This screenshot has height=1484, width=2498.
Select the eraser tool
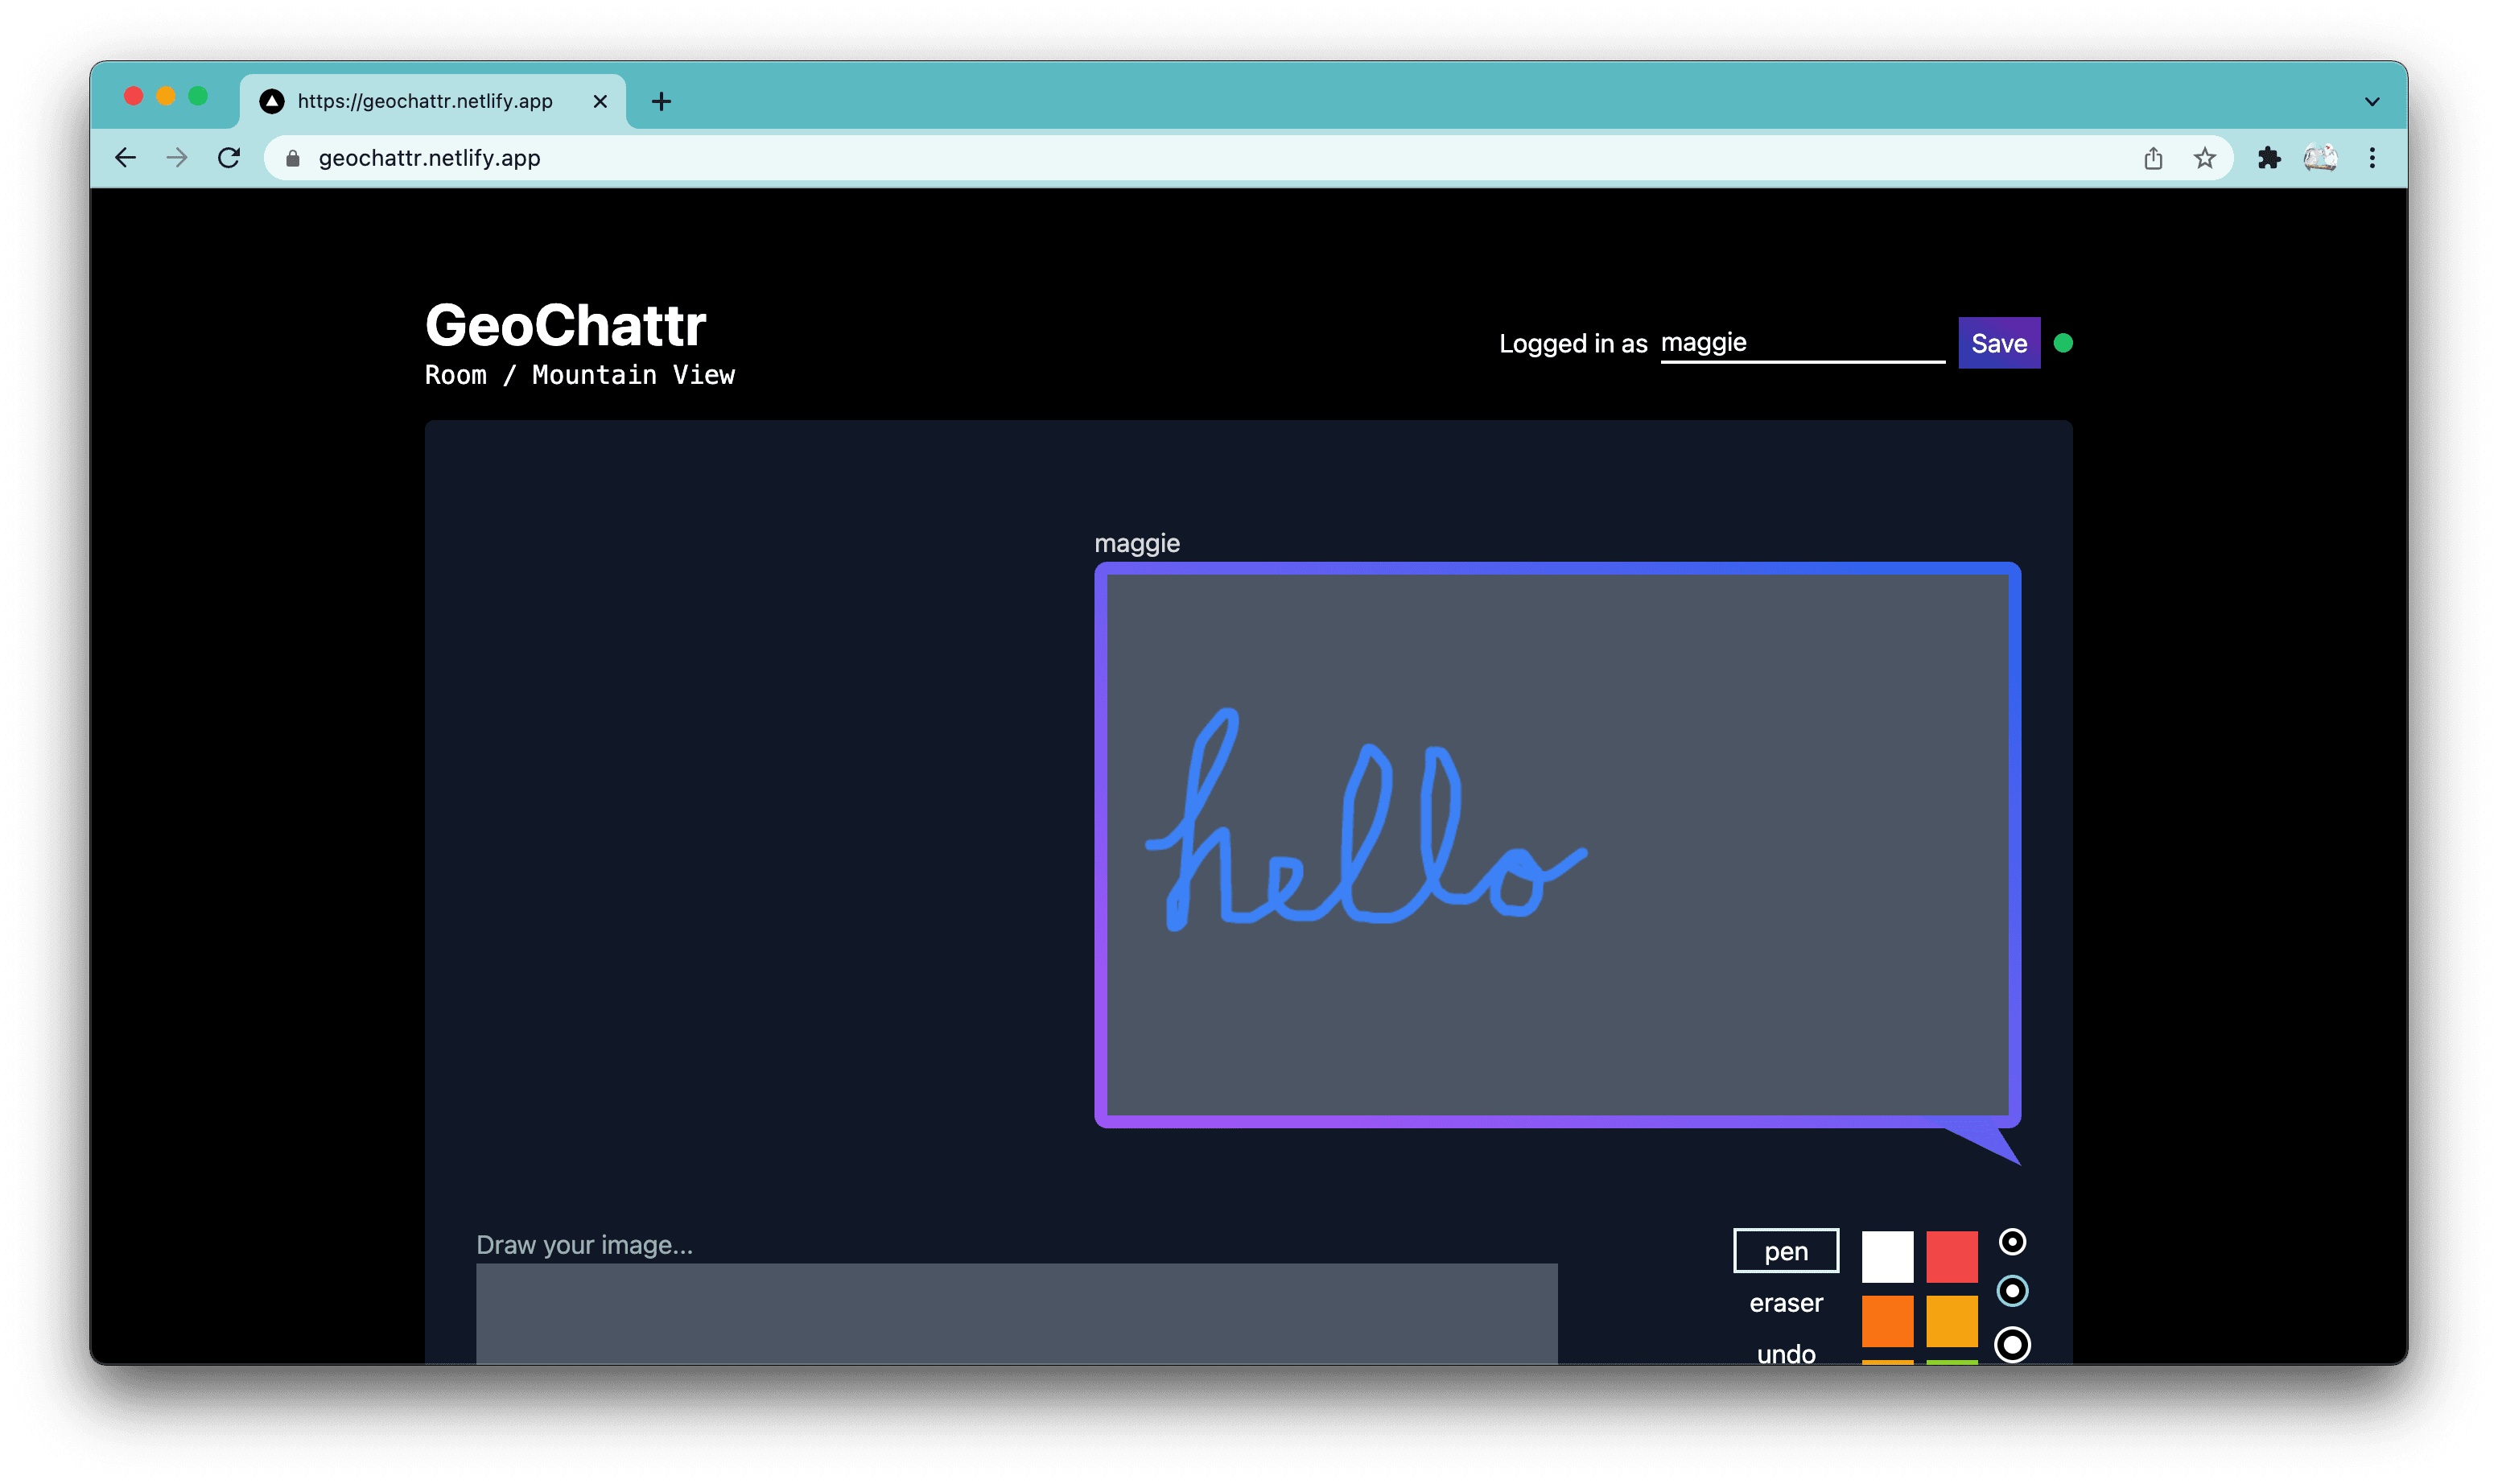pos(1786,1303)
